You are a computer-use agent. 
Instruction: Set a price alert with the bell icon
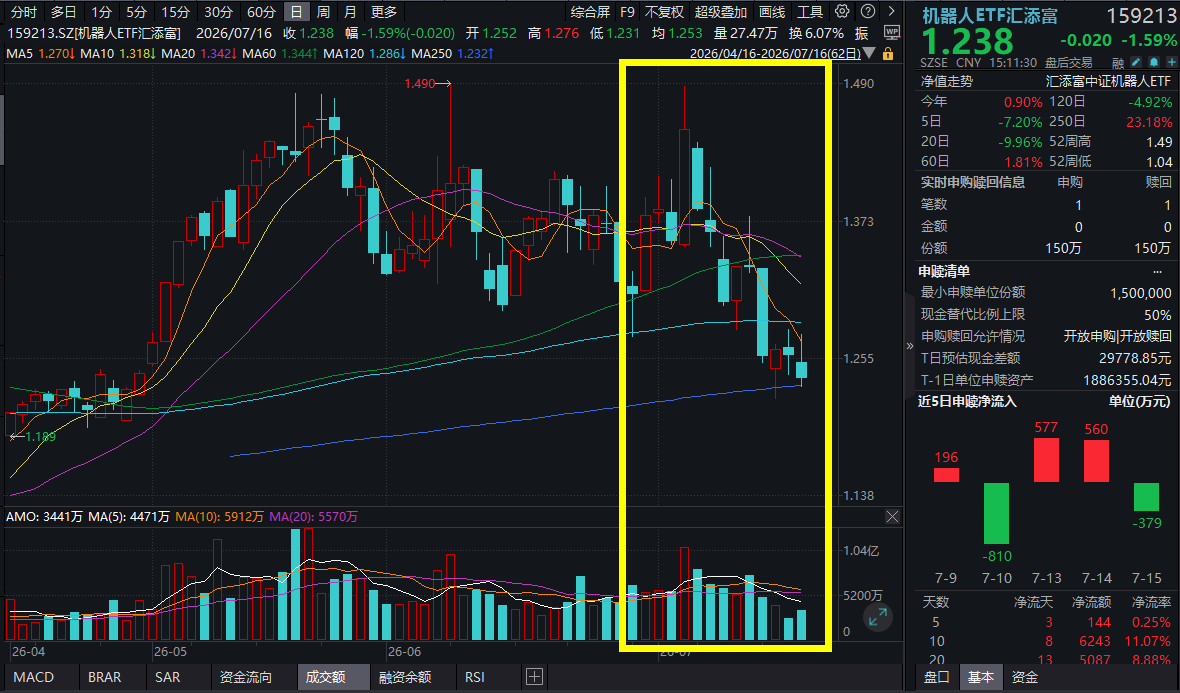[1154, 62]
